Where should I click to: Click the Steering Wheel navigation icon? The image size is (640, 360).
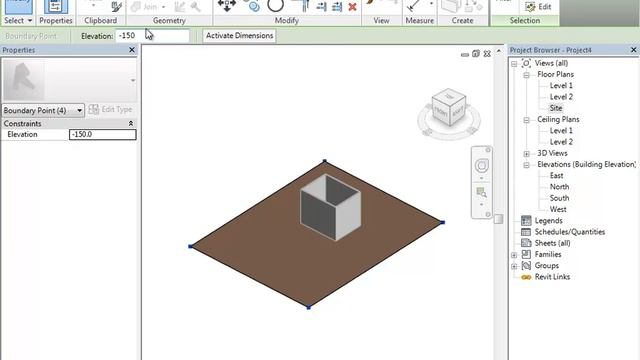coord(482,165)
